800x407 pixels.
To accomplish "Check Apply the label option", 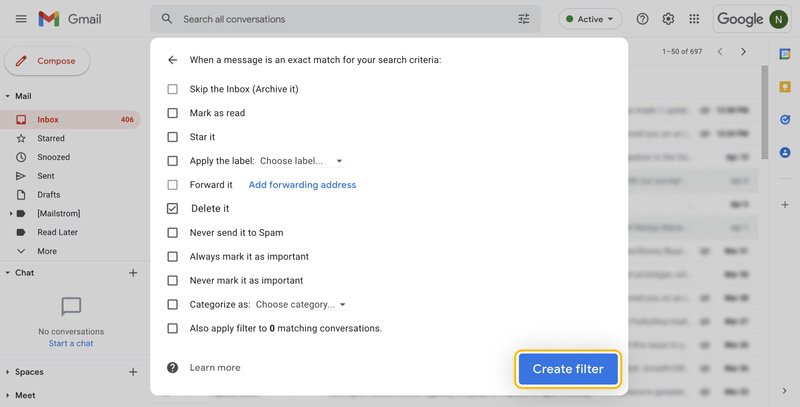I will (172, 161).
